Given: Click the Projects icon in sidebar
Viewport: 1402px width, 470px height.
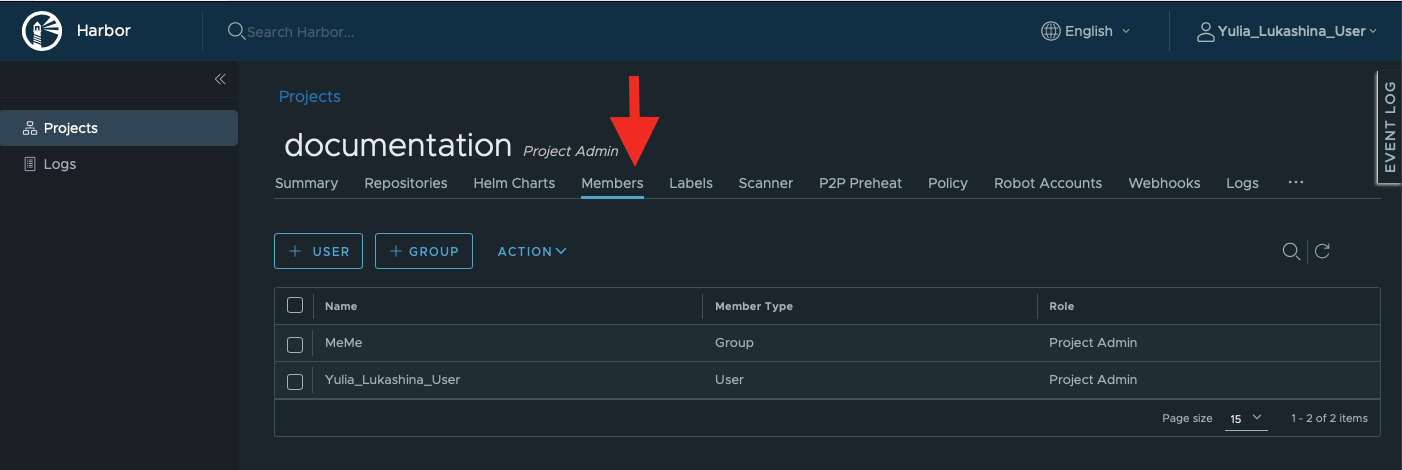Looking at the screenshot, I should (29, 128).
